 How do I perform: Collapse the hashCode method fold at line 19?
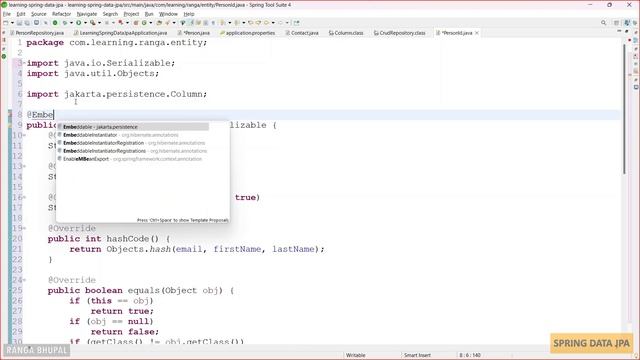(x=24, y=228)
